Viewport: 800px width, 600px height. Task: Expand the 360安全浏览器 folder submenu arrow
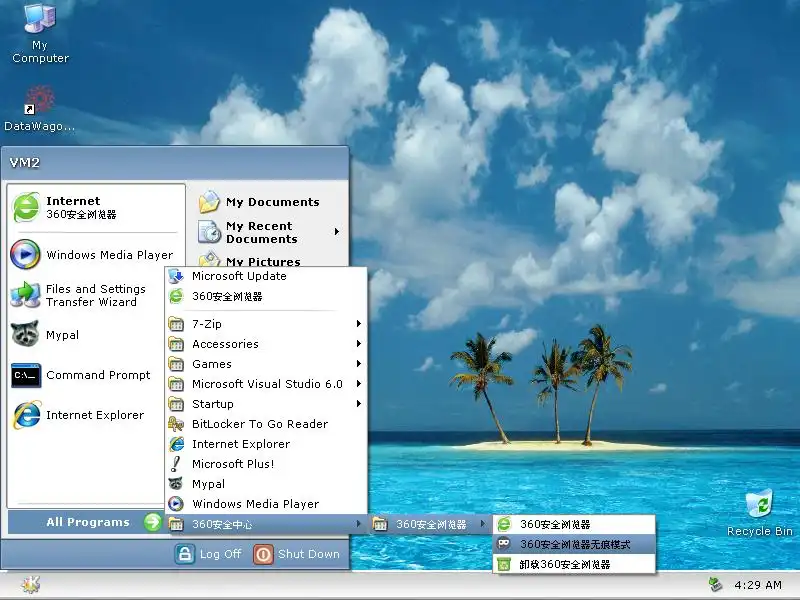[x=483, y=524]
